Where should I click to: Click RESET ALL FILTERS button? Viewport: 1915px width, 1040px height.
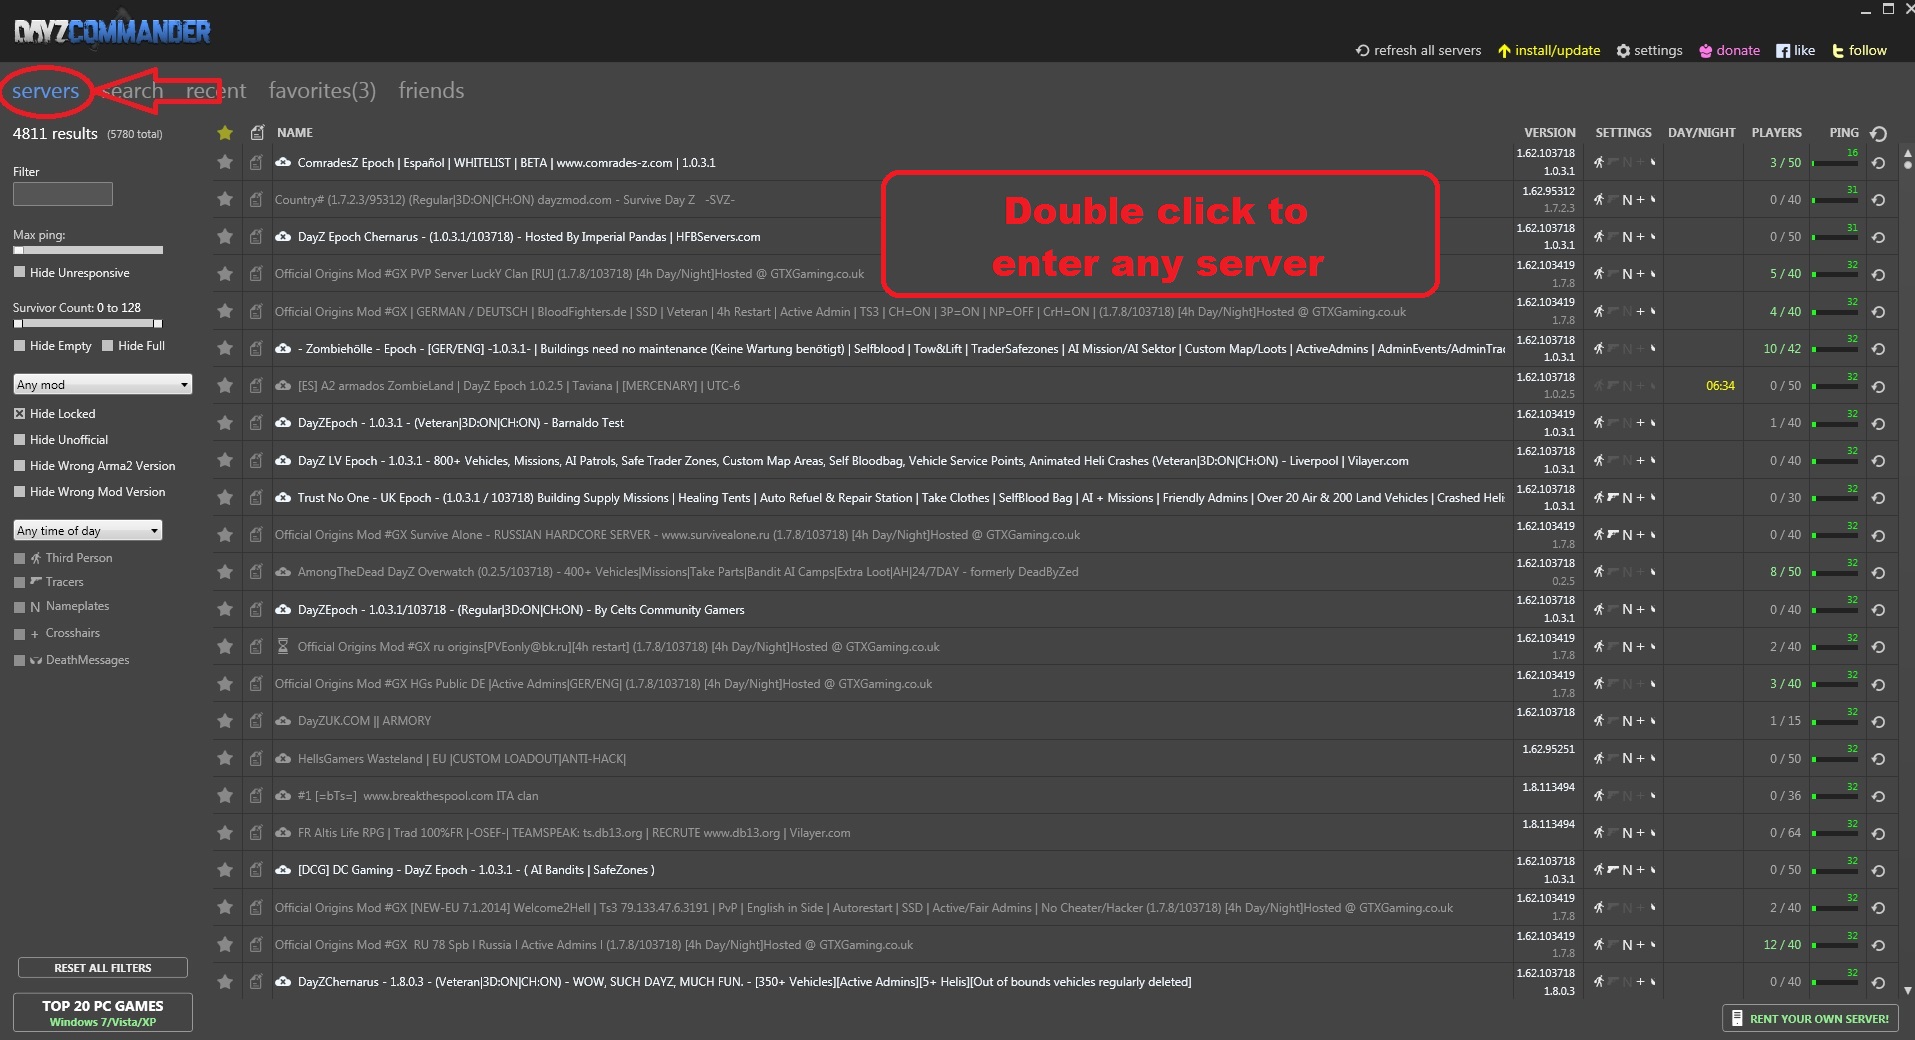pyautogui.click(x=103, y=968)
